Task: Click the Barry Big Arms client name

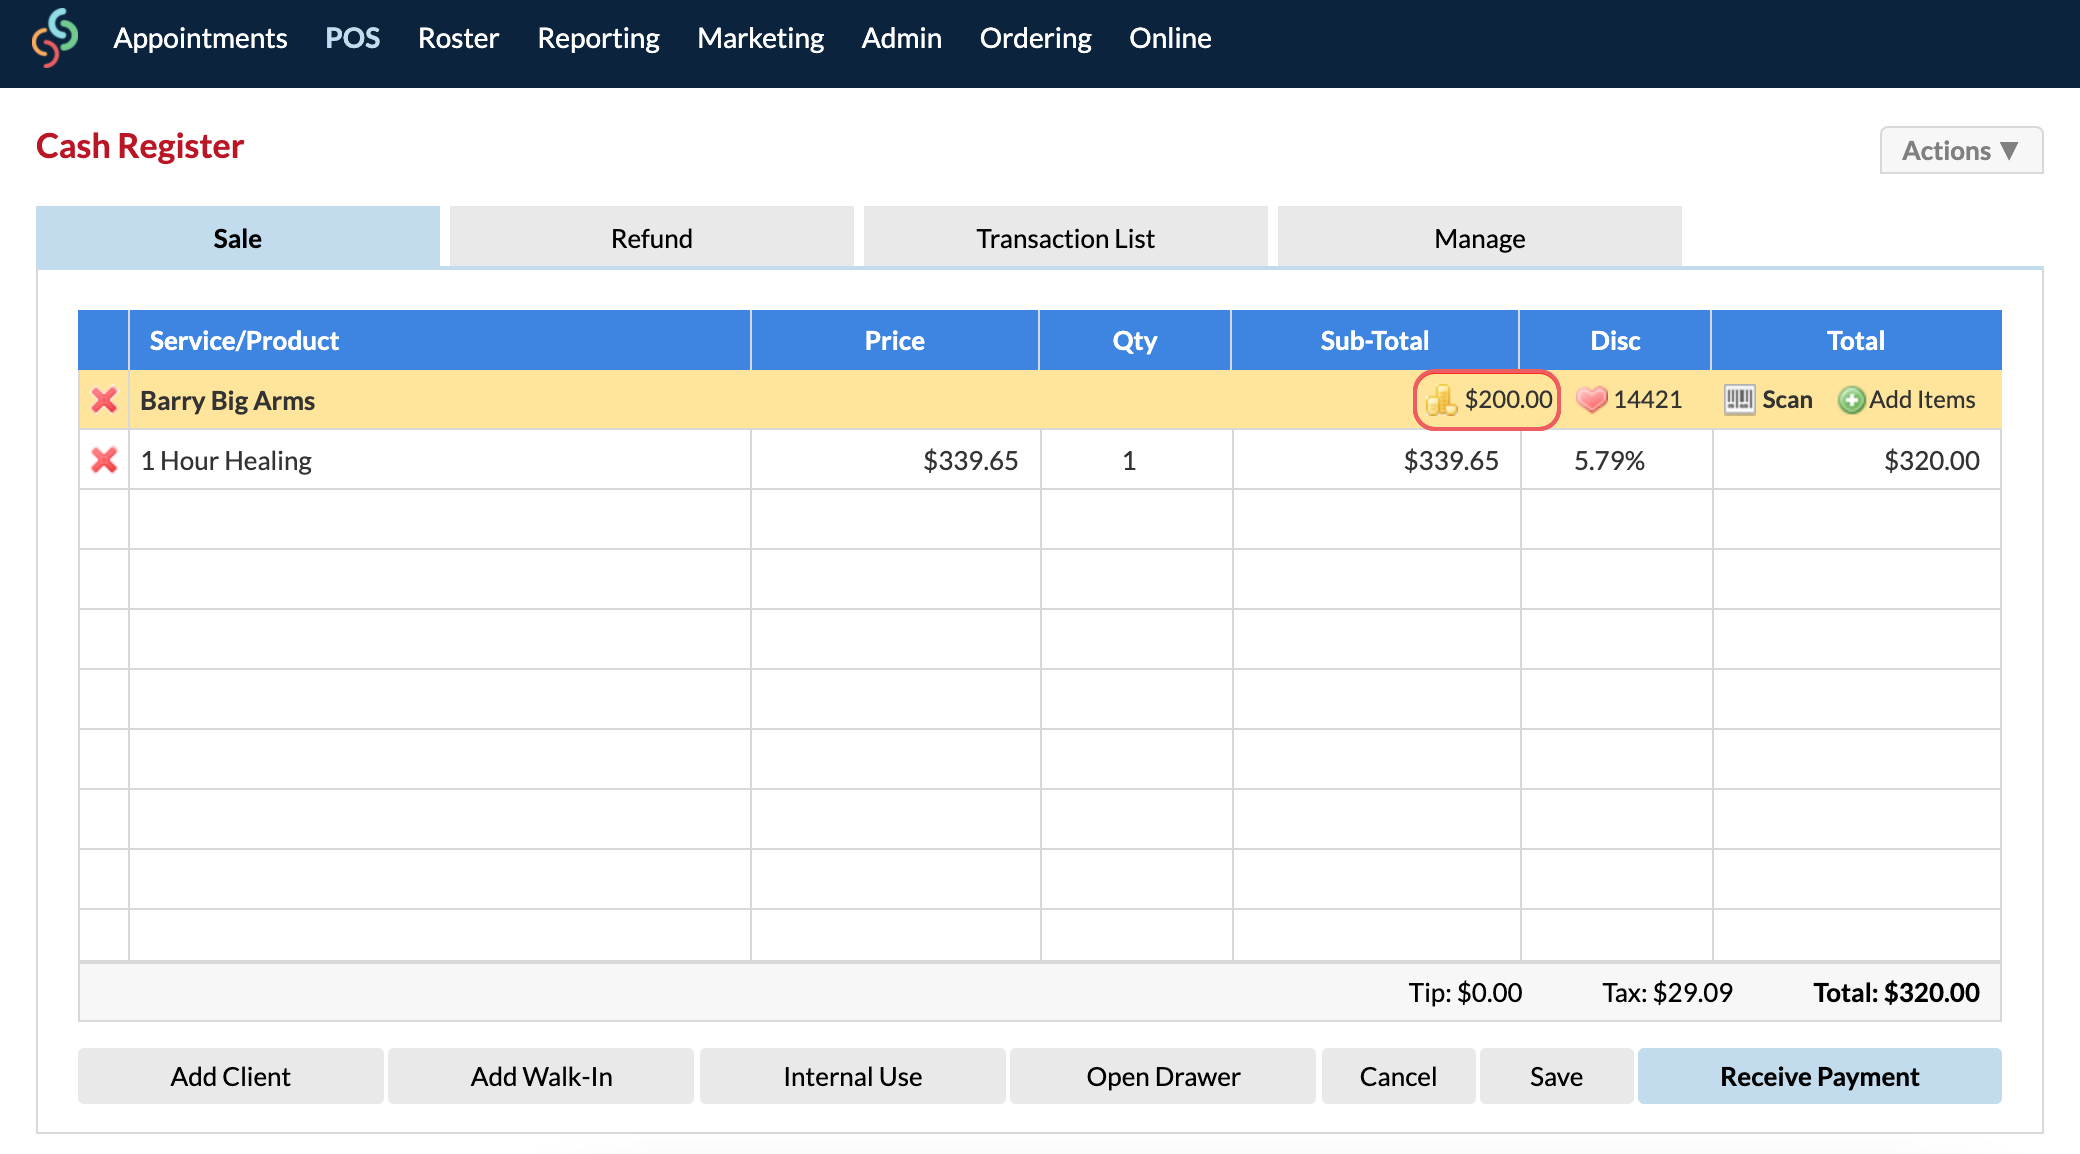Action: click(227, 400)
